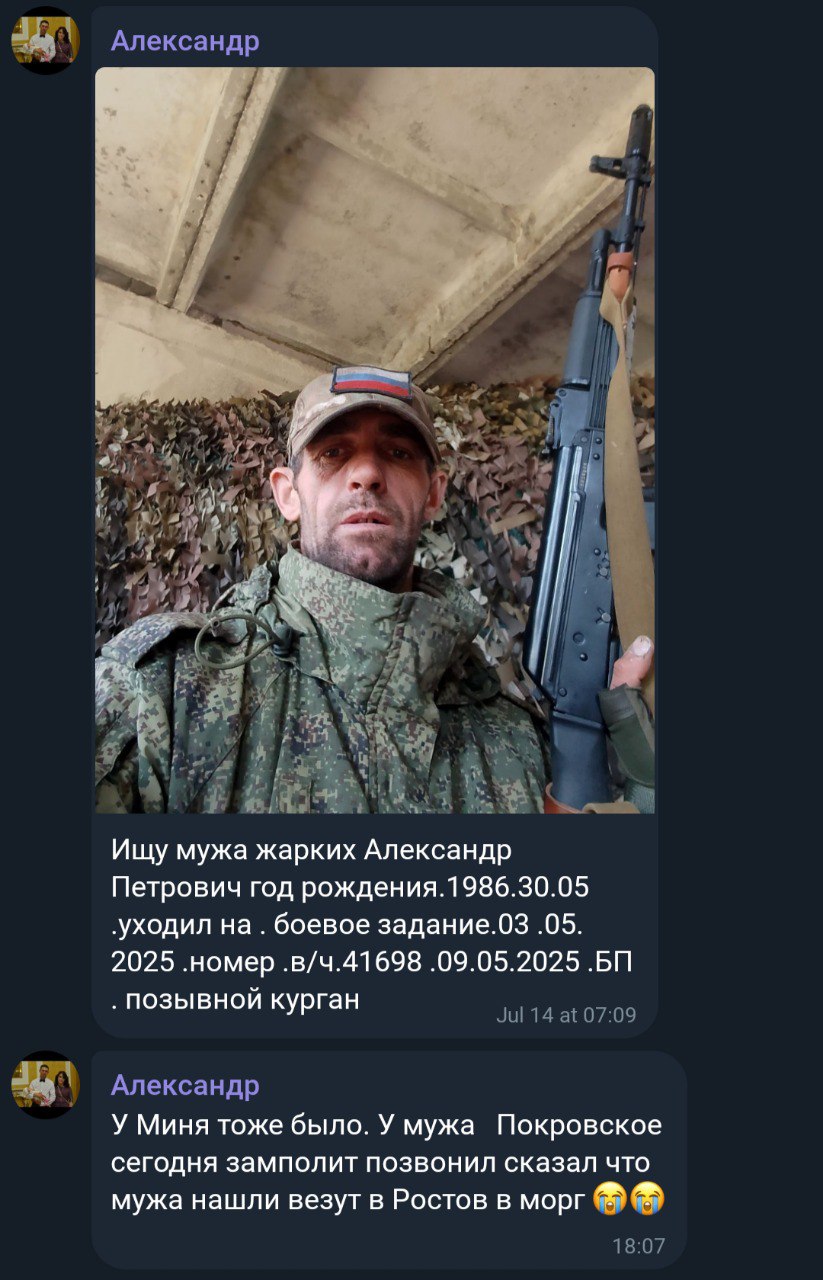This screenshot has width=823, height=1280.
Task: Select the timestamp Jul 14 at 07:09
Action: (566, 1015)
